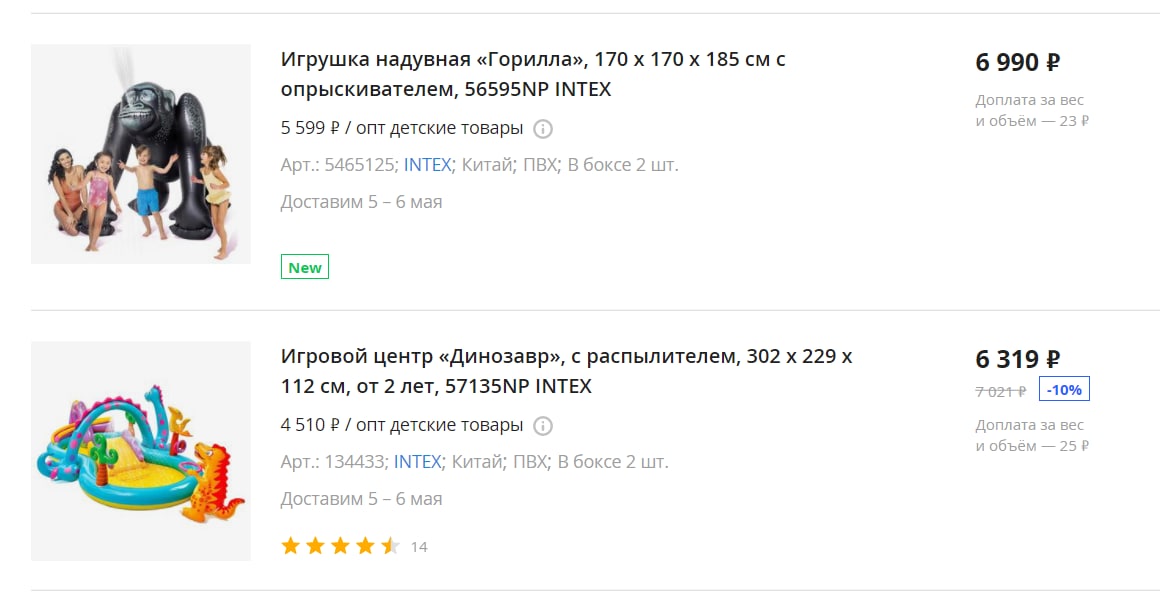1160x595 pixels.
Task: Click the 6 990 ₽ price
Action: [x=1017, y=62]
